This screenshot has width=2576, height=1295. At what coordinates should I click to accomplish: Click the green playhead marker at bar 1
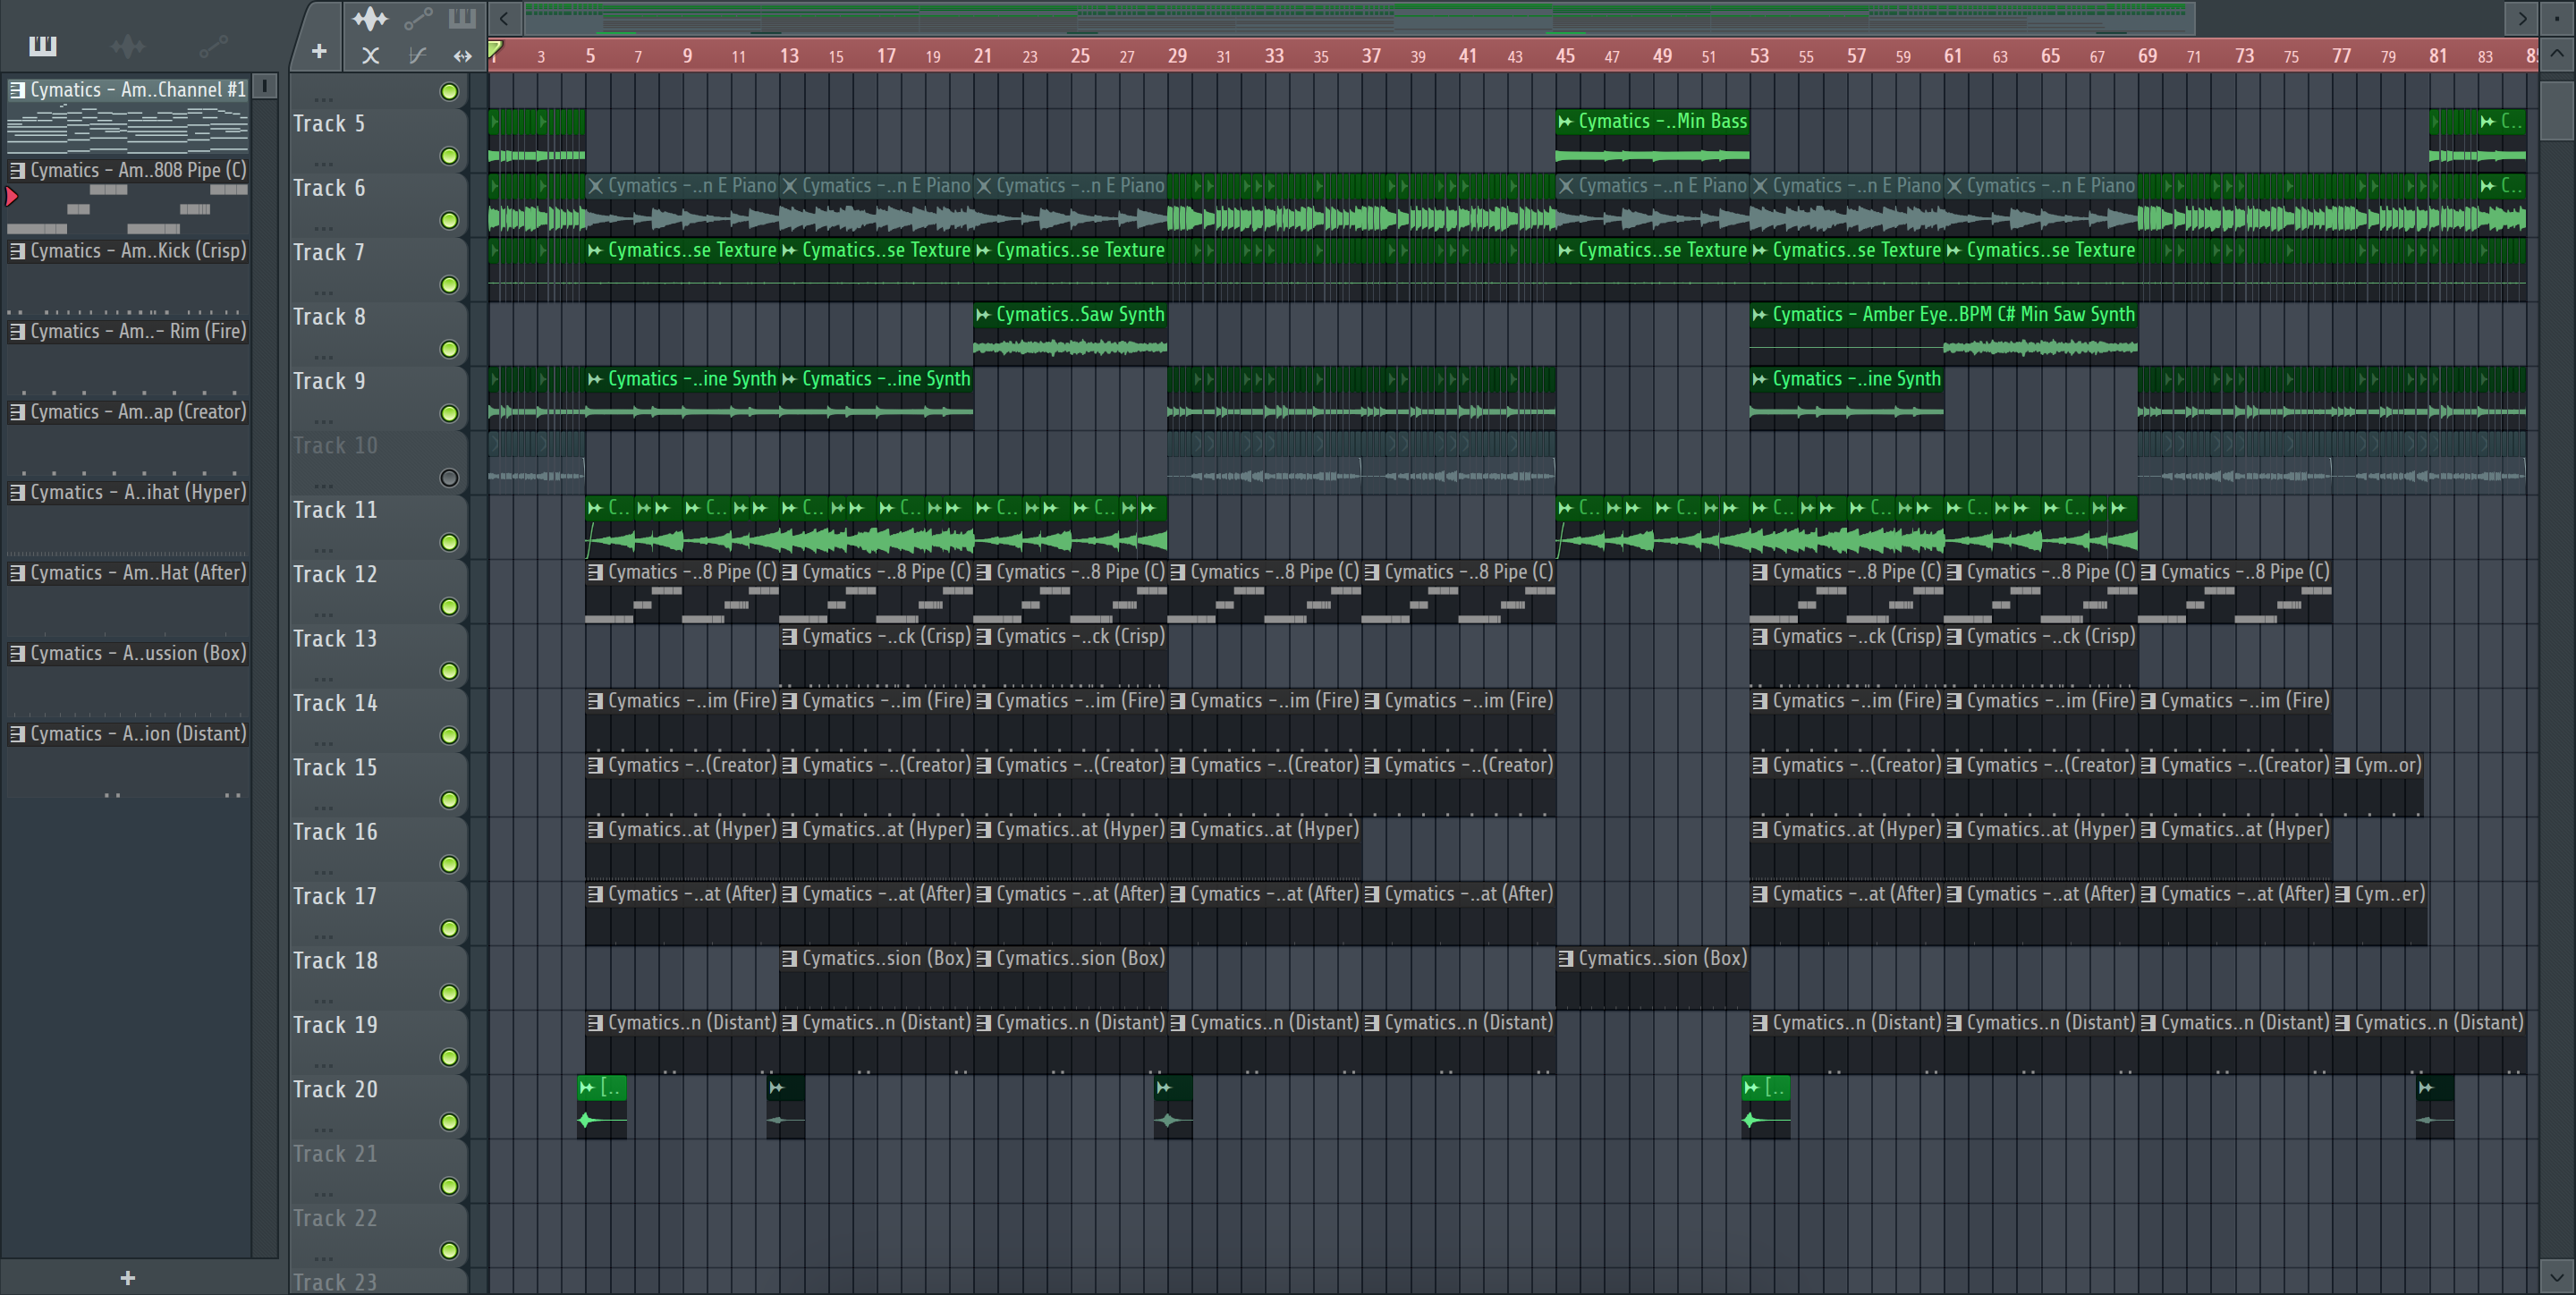pos(495,49)
